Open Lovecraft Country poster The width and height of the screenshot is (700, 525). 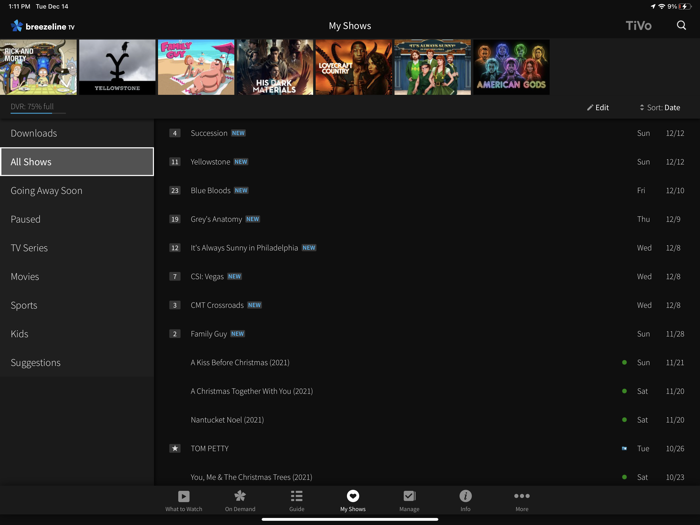pyautogui.click(x=354, y=67)
